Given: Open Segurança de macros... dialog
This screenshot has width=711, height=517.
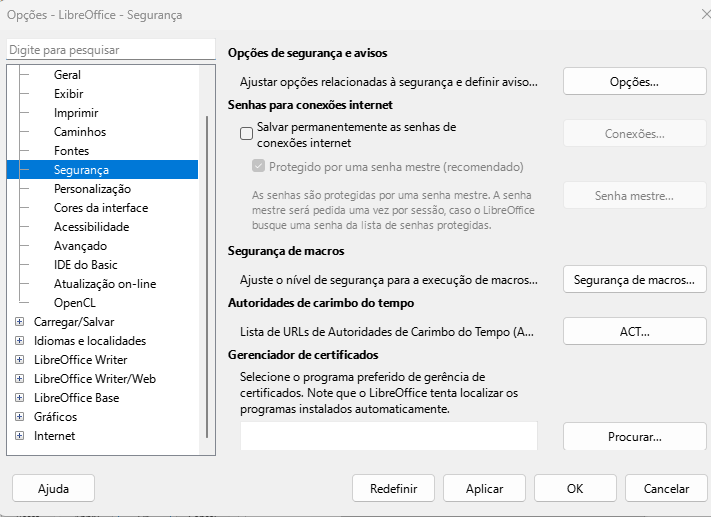Looking at the screenshot, I should 634,279.
